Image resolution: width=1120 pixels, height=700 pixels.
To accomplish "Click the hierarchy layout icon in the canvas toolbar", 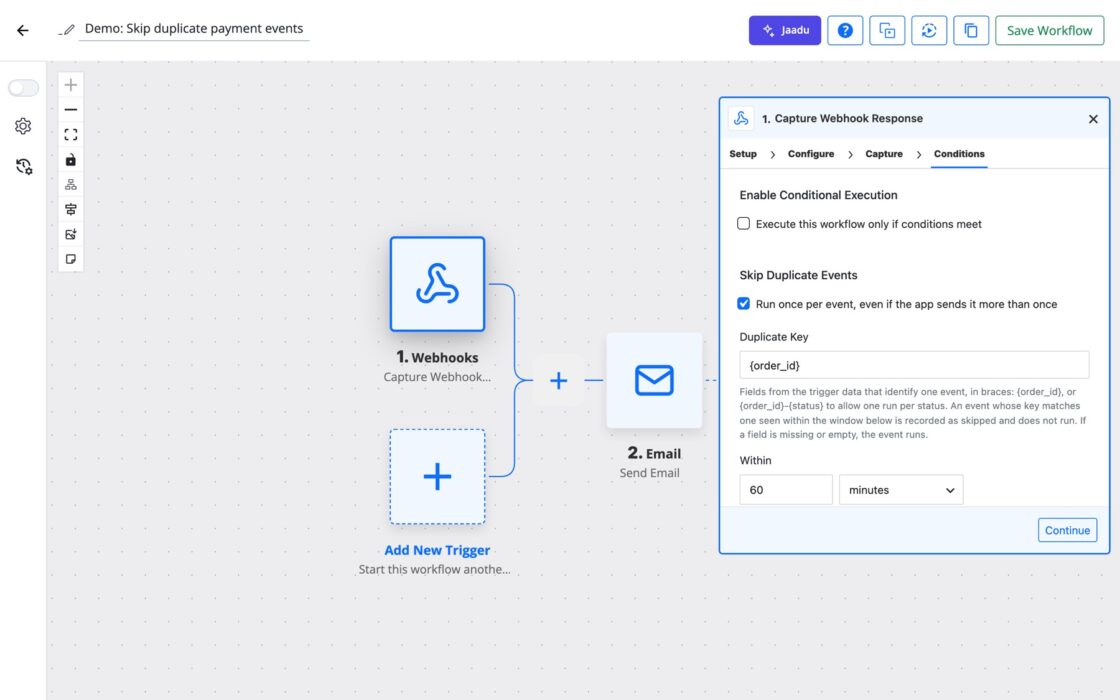I will tap(71, 184).
